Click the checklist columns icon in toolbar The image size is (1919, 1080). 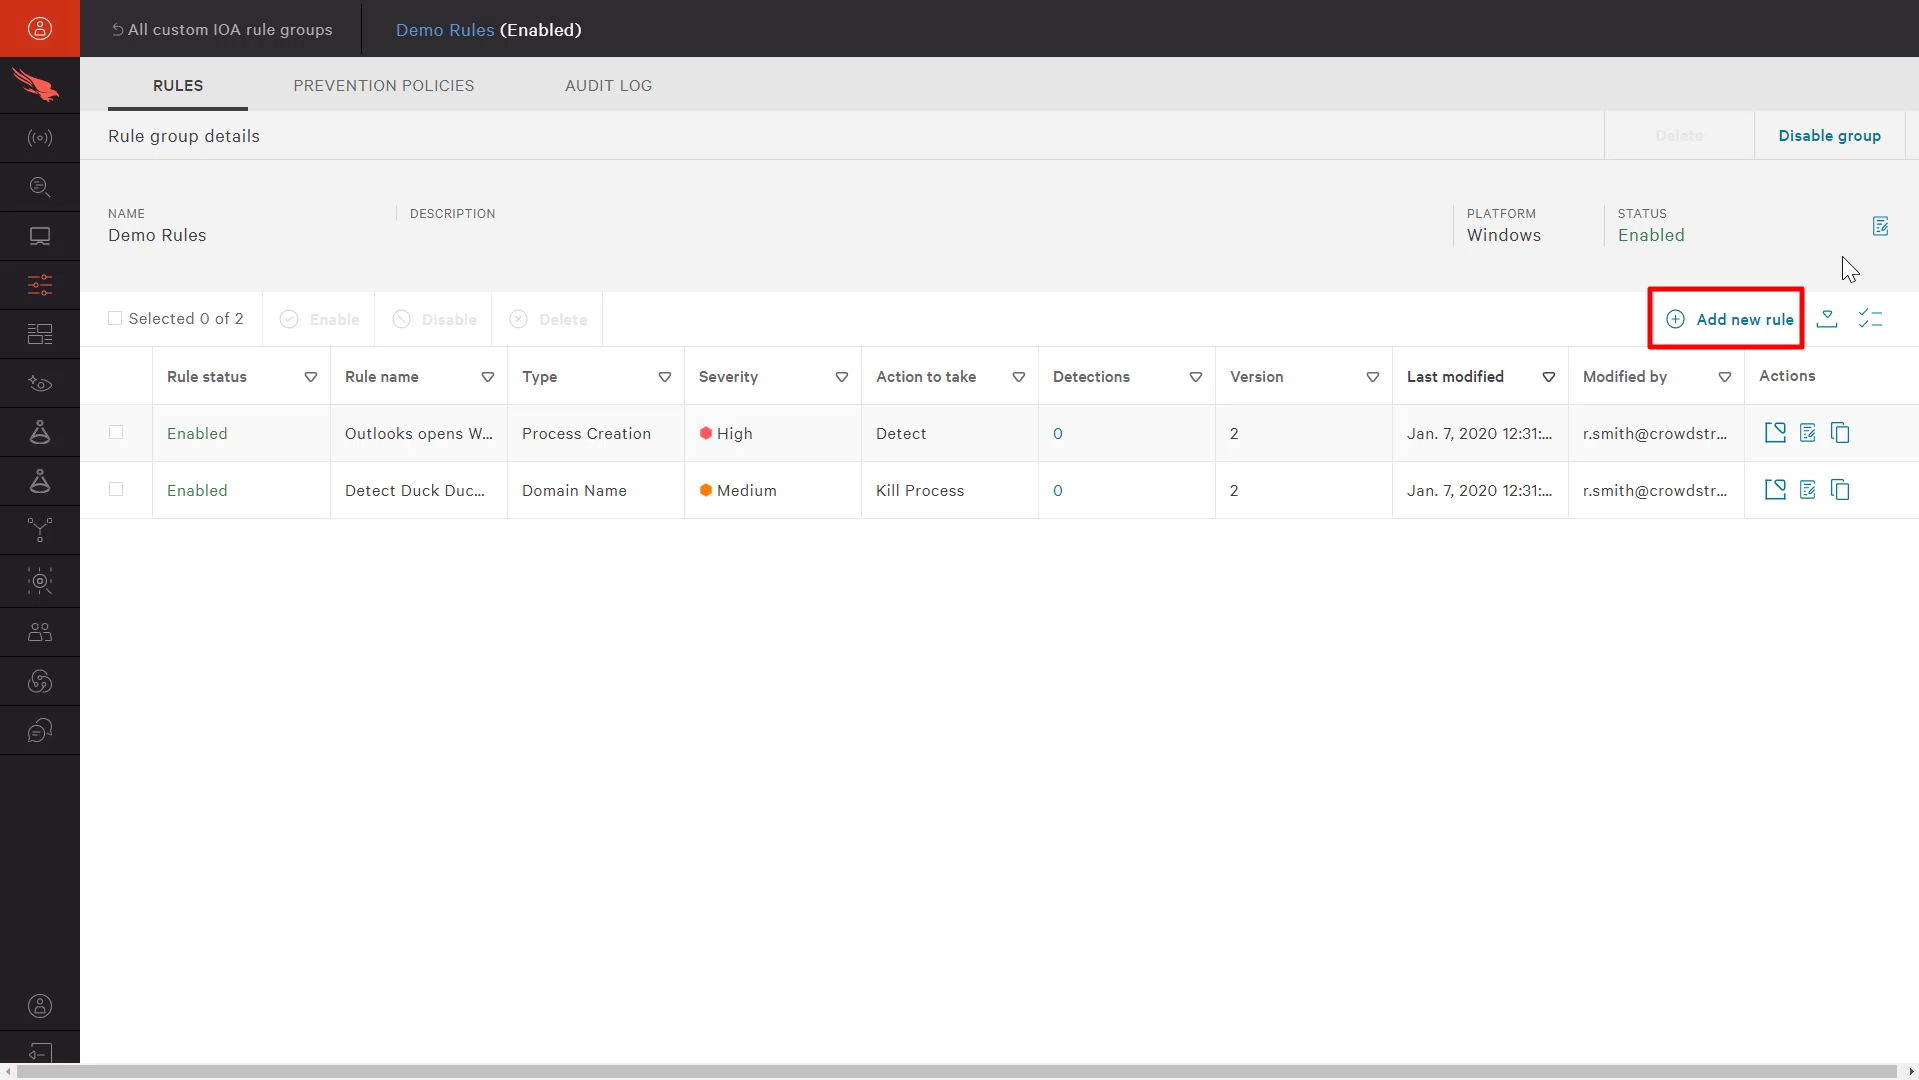pos(1871,319)
